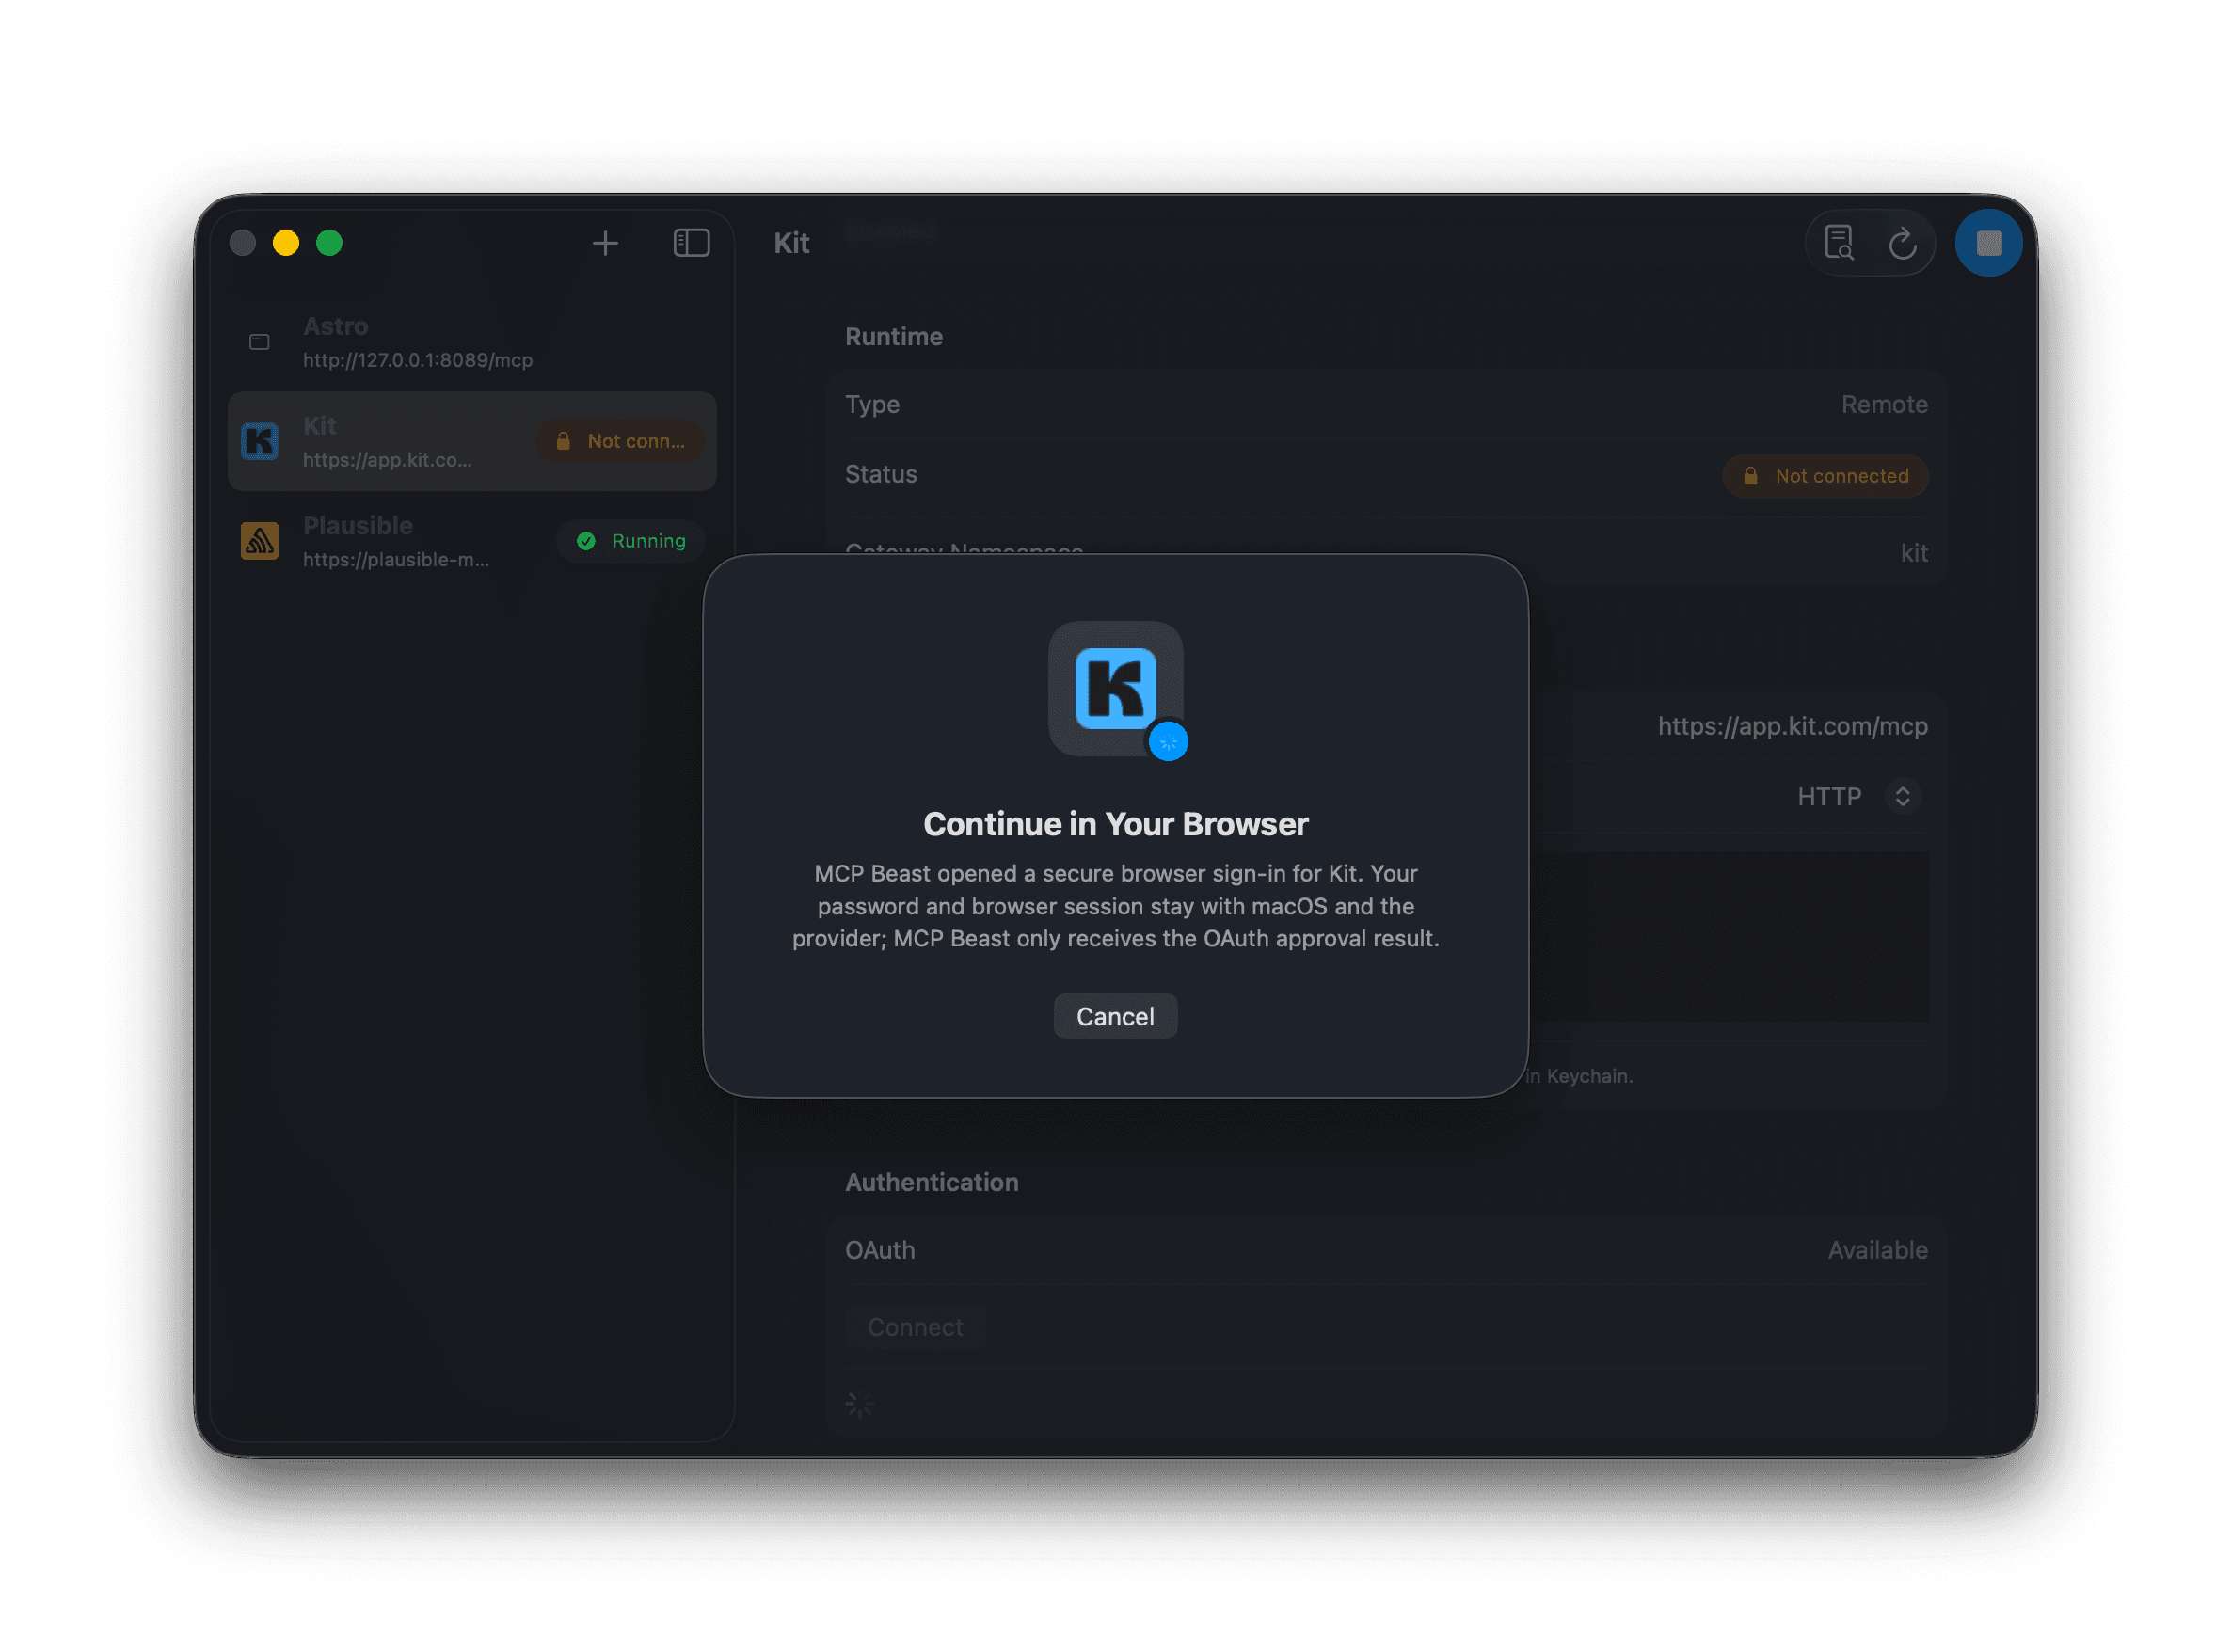
Task: Click the Available OAuth value
Action: click(x=1877, y=1250)
